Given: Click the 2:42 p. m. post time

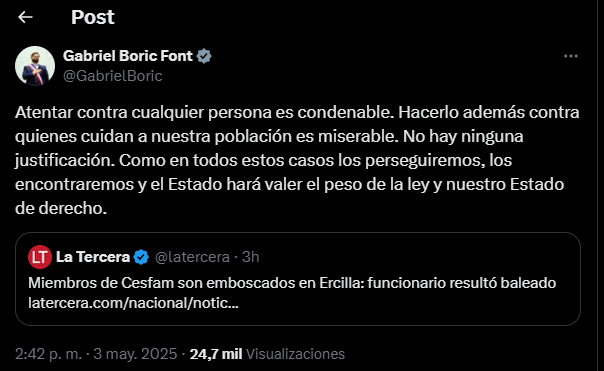Looking at the screenshot, I should coord(49,354).
